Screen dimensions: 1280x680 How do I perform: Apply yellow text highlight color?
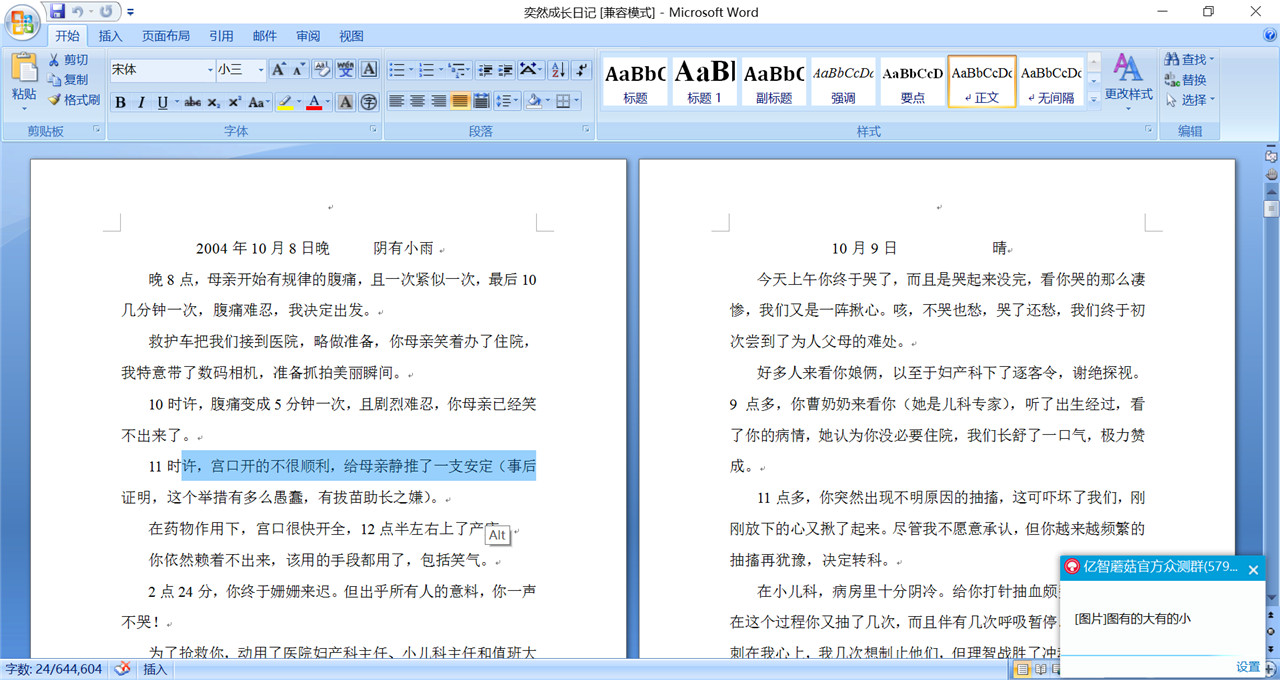285,102
